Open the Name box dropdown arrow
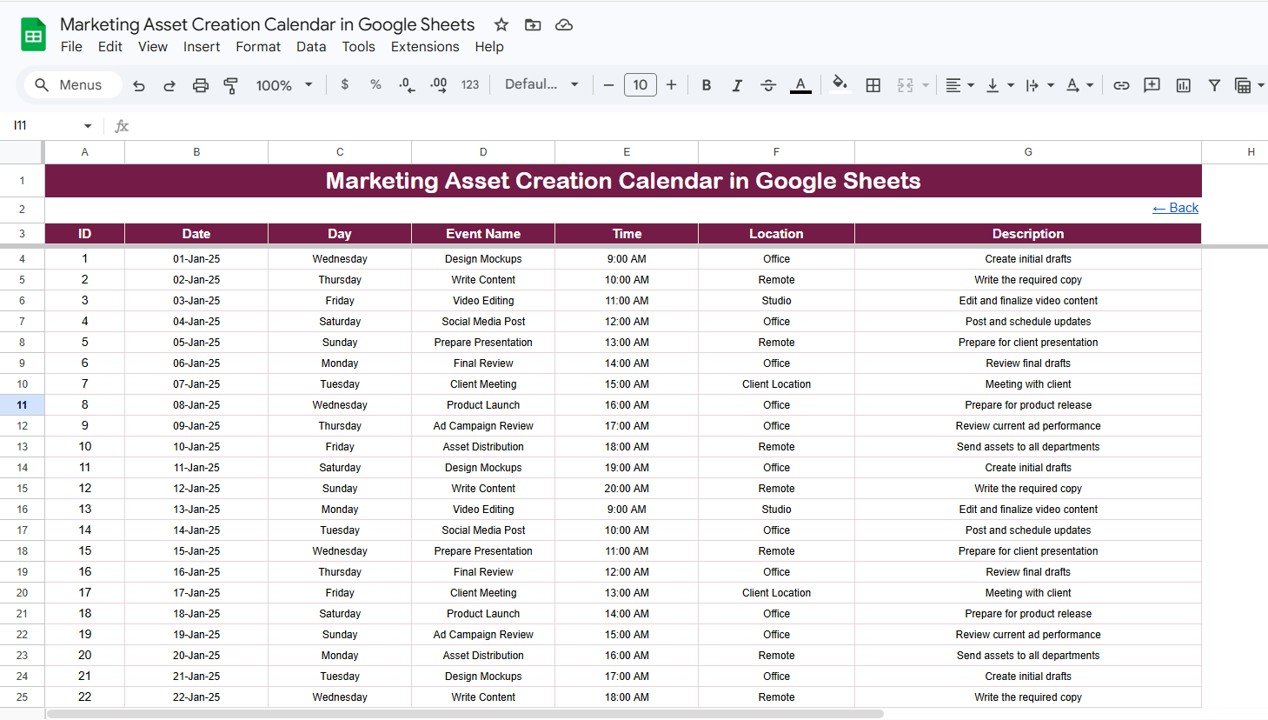 click(x=88, y=126)
